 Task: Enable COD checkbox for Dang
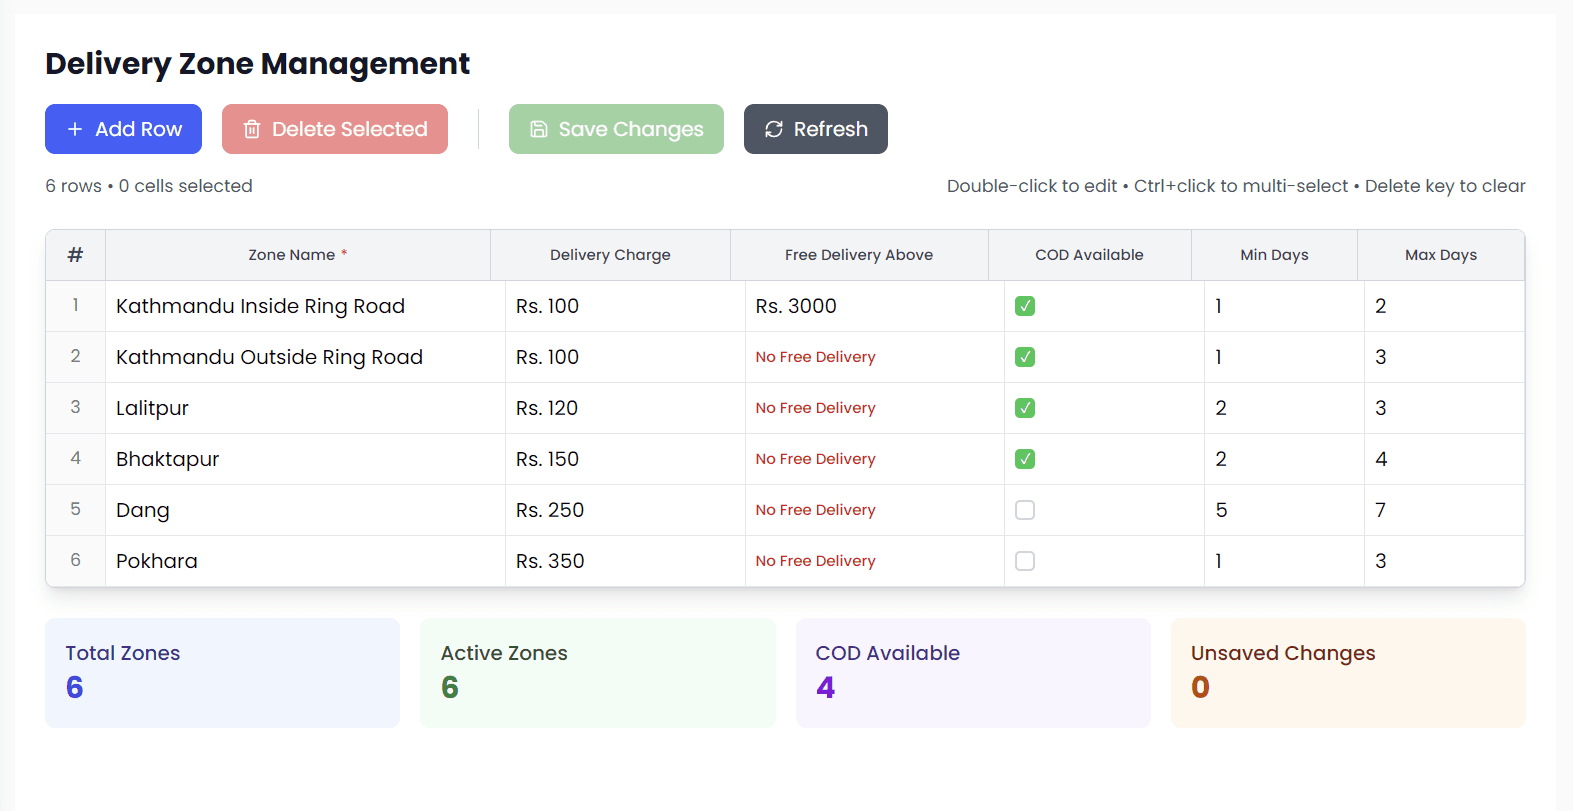tap(1025, 510)
